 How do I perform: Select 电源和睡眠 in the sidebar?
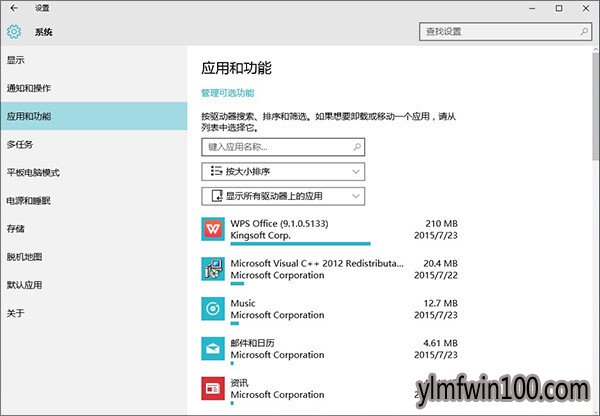point(94,201)
